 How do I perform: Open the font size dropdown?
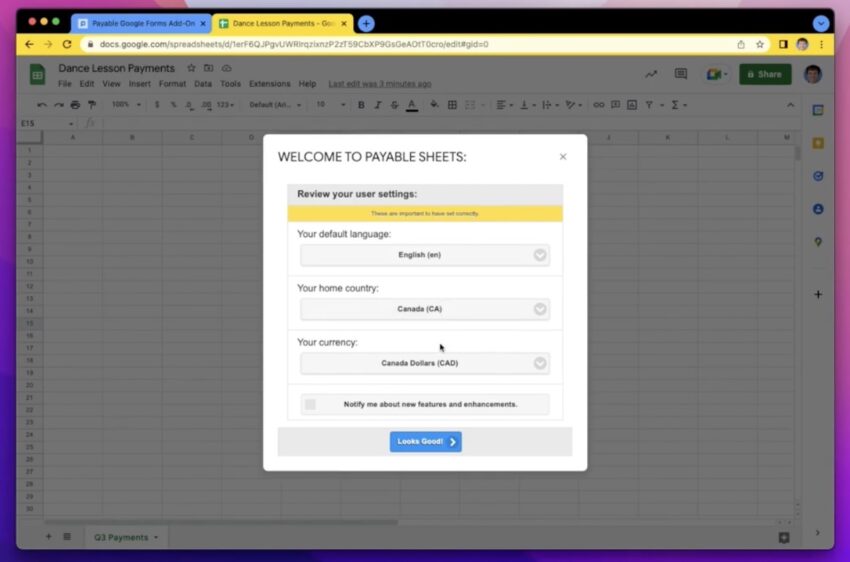coord(330,105)
